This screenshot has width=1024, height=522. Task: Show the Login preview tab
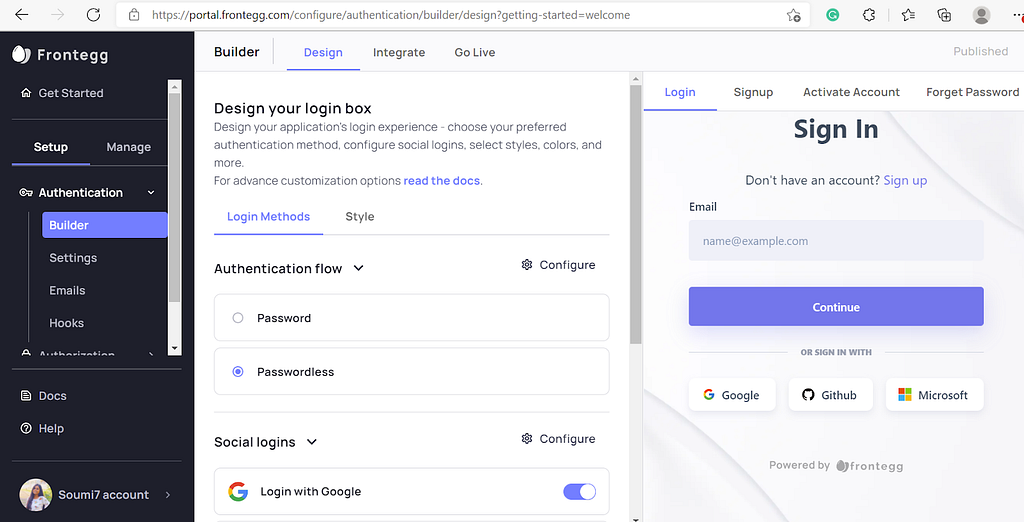680,92
